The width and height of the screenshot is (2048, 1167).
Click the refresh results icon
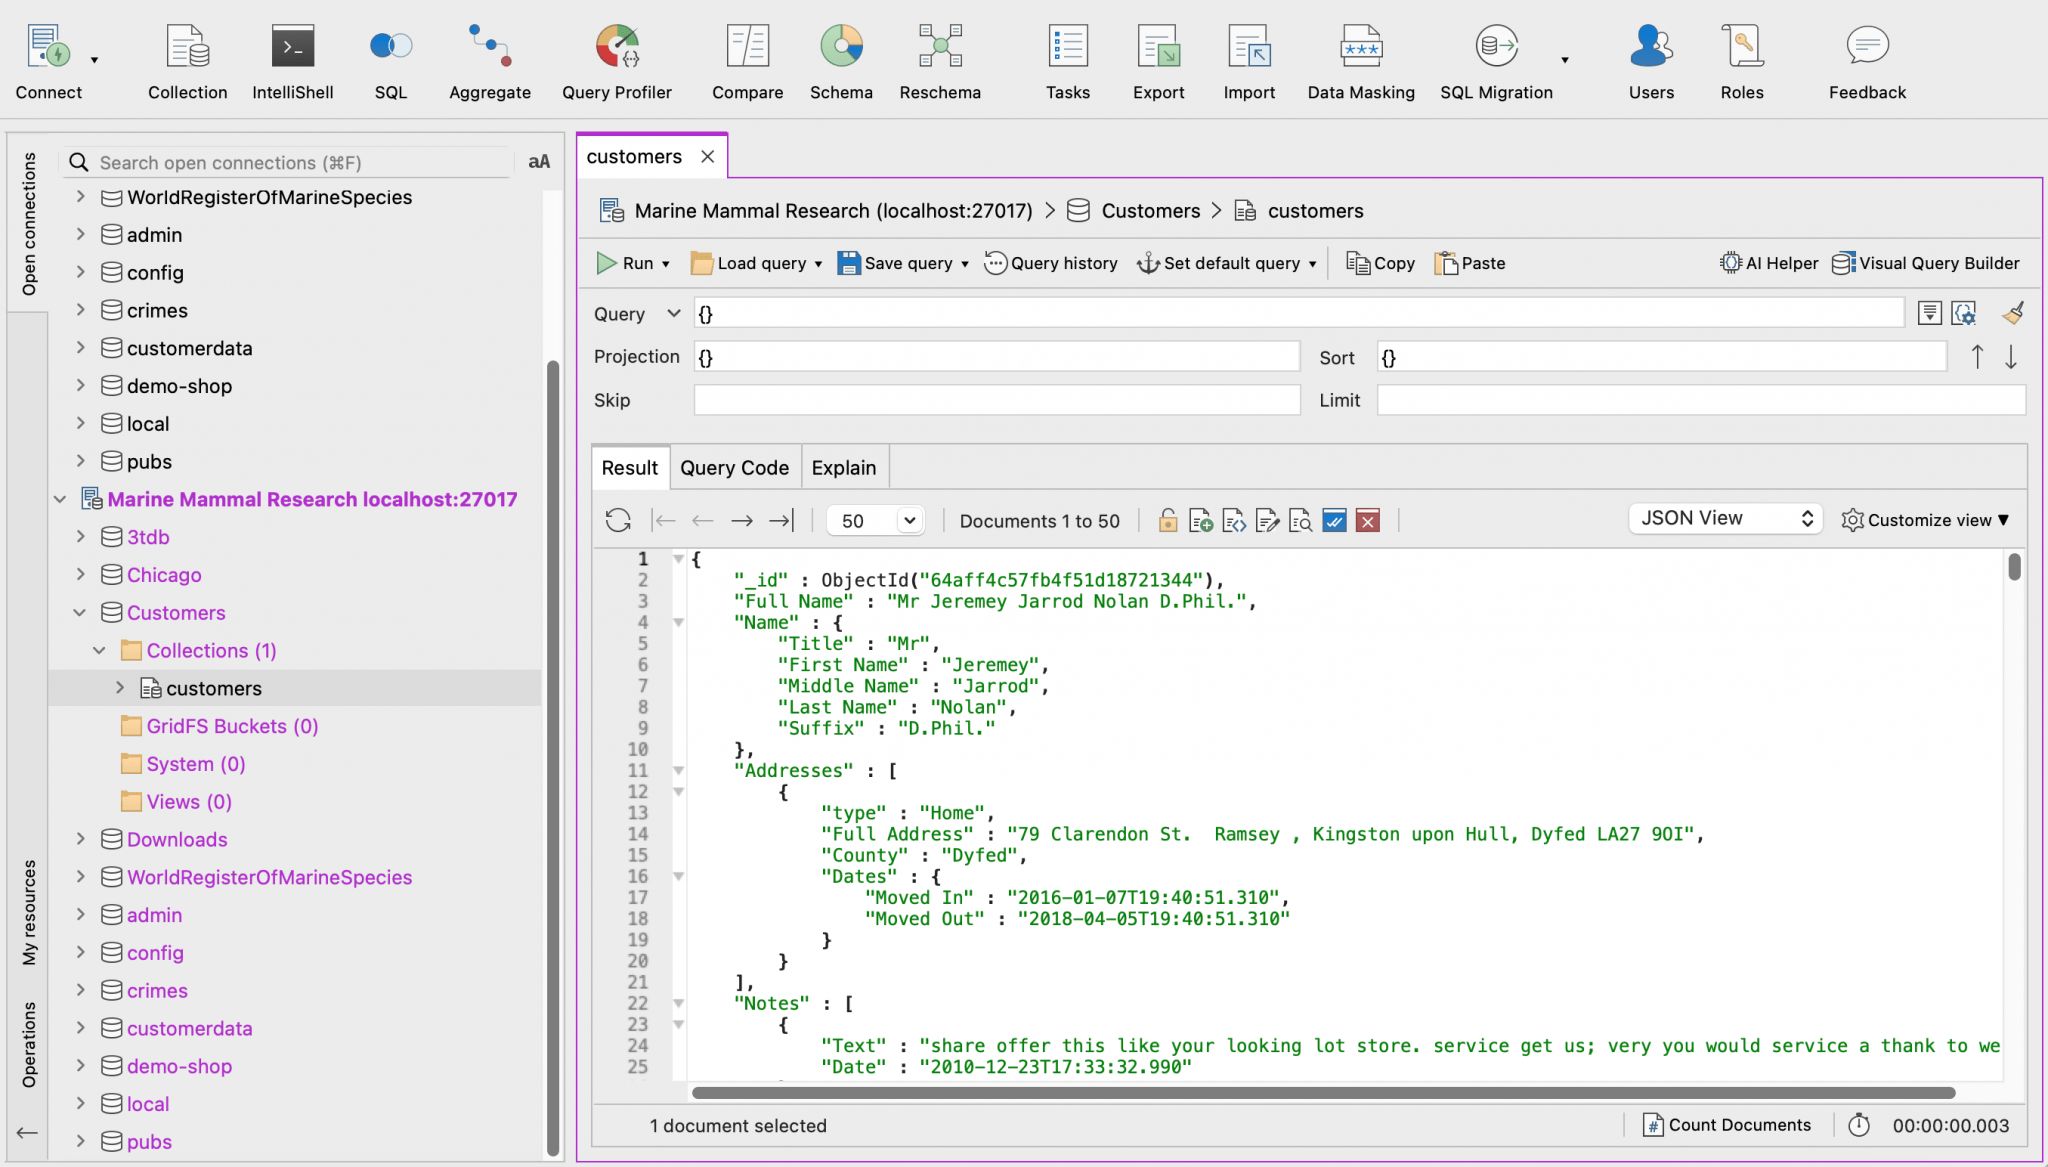618,520
